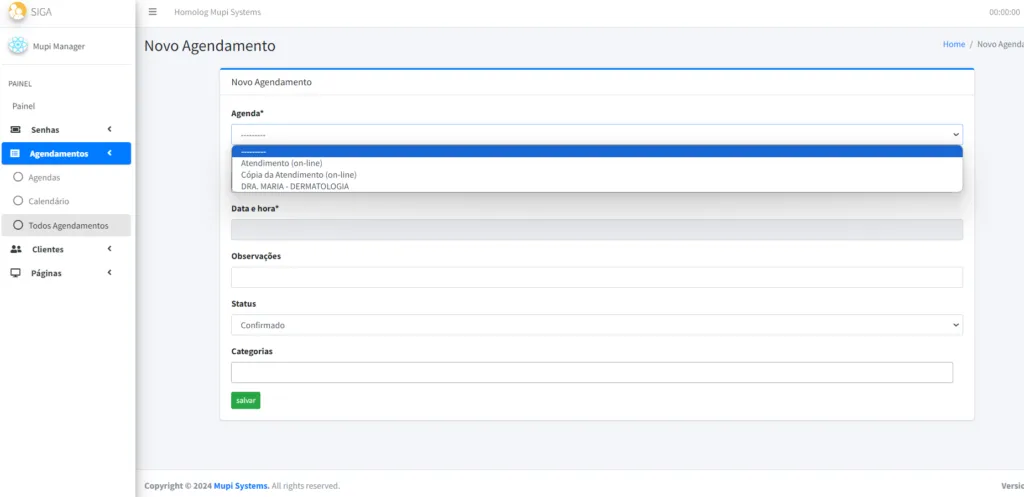Expand the Senhas submenu chevron
Screen dimensions: 1024x497
(x=109, y=129)
